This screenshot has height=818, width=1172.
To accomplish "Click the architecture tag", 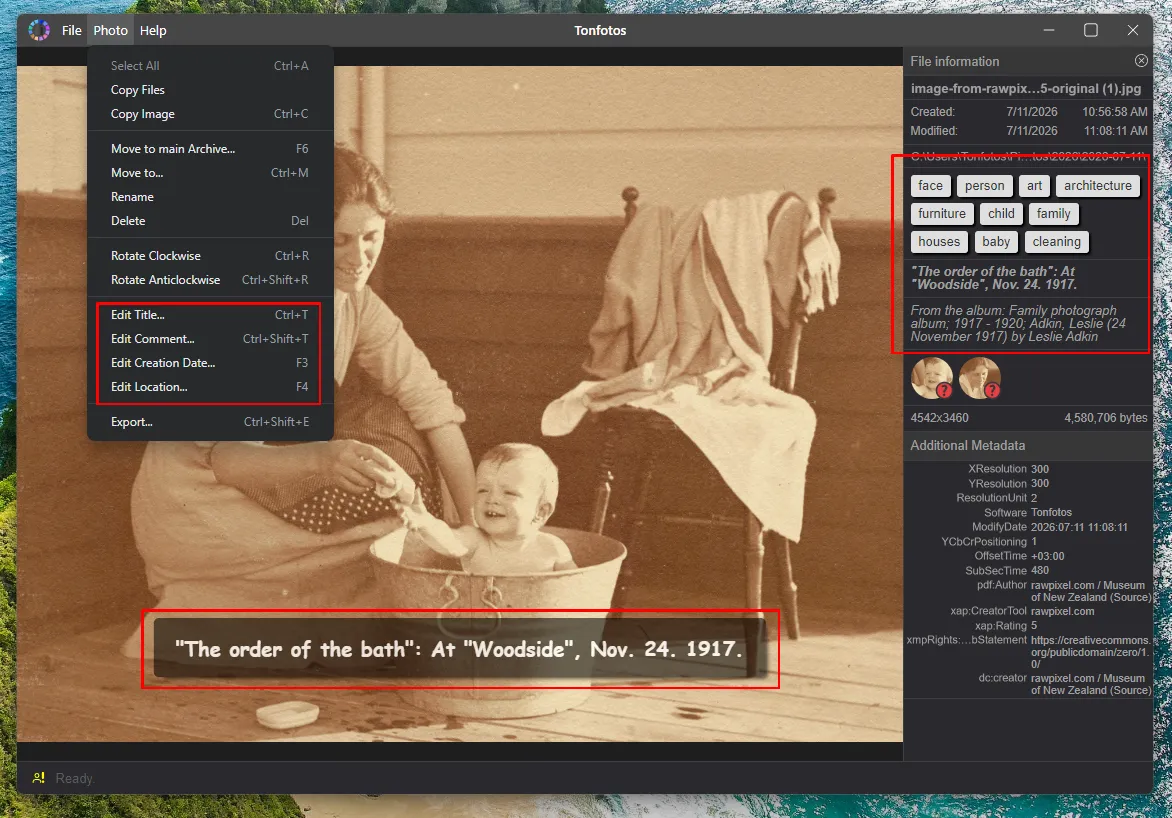I will tap(1097, 185).
